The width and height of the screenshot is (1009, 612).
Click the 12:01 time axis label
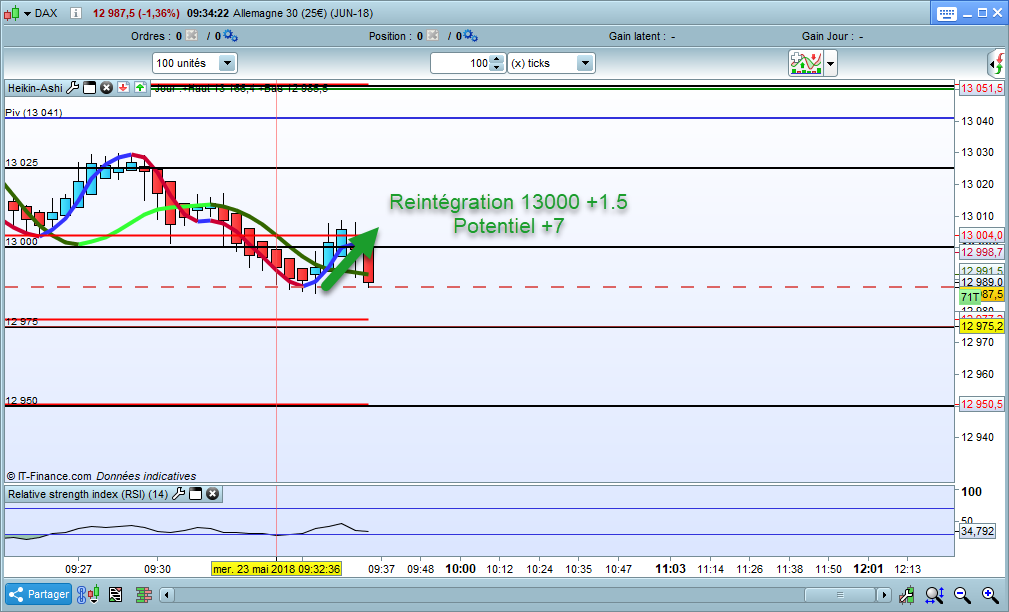coord(868,569)
